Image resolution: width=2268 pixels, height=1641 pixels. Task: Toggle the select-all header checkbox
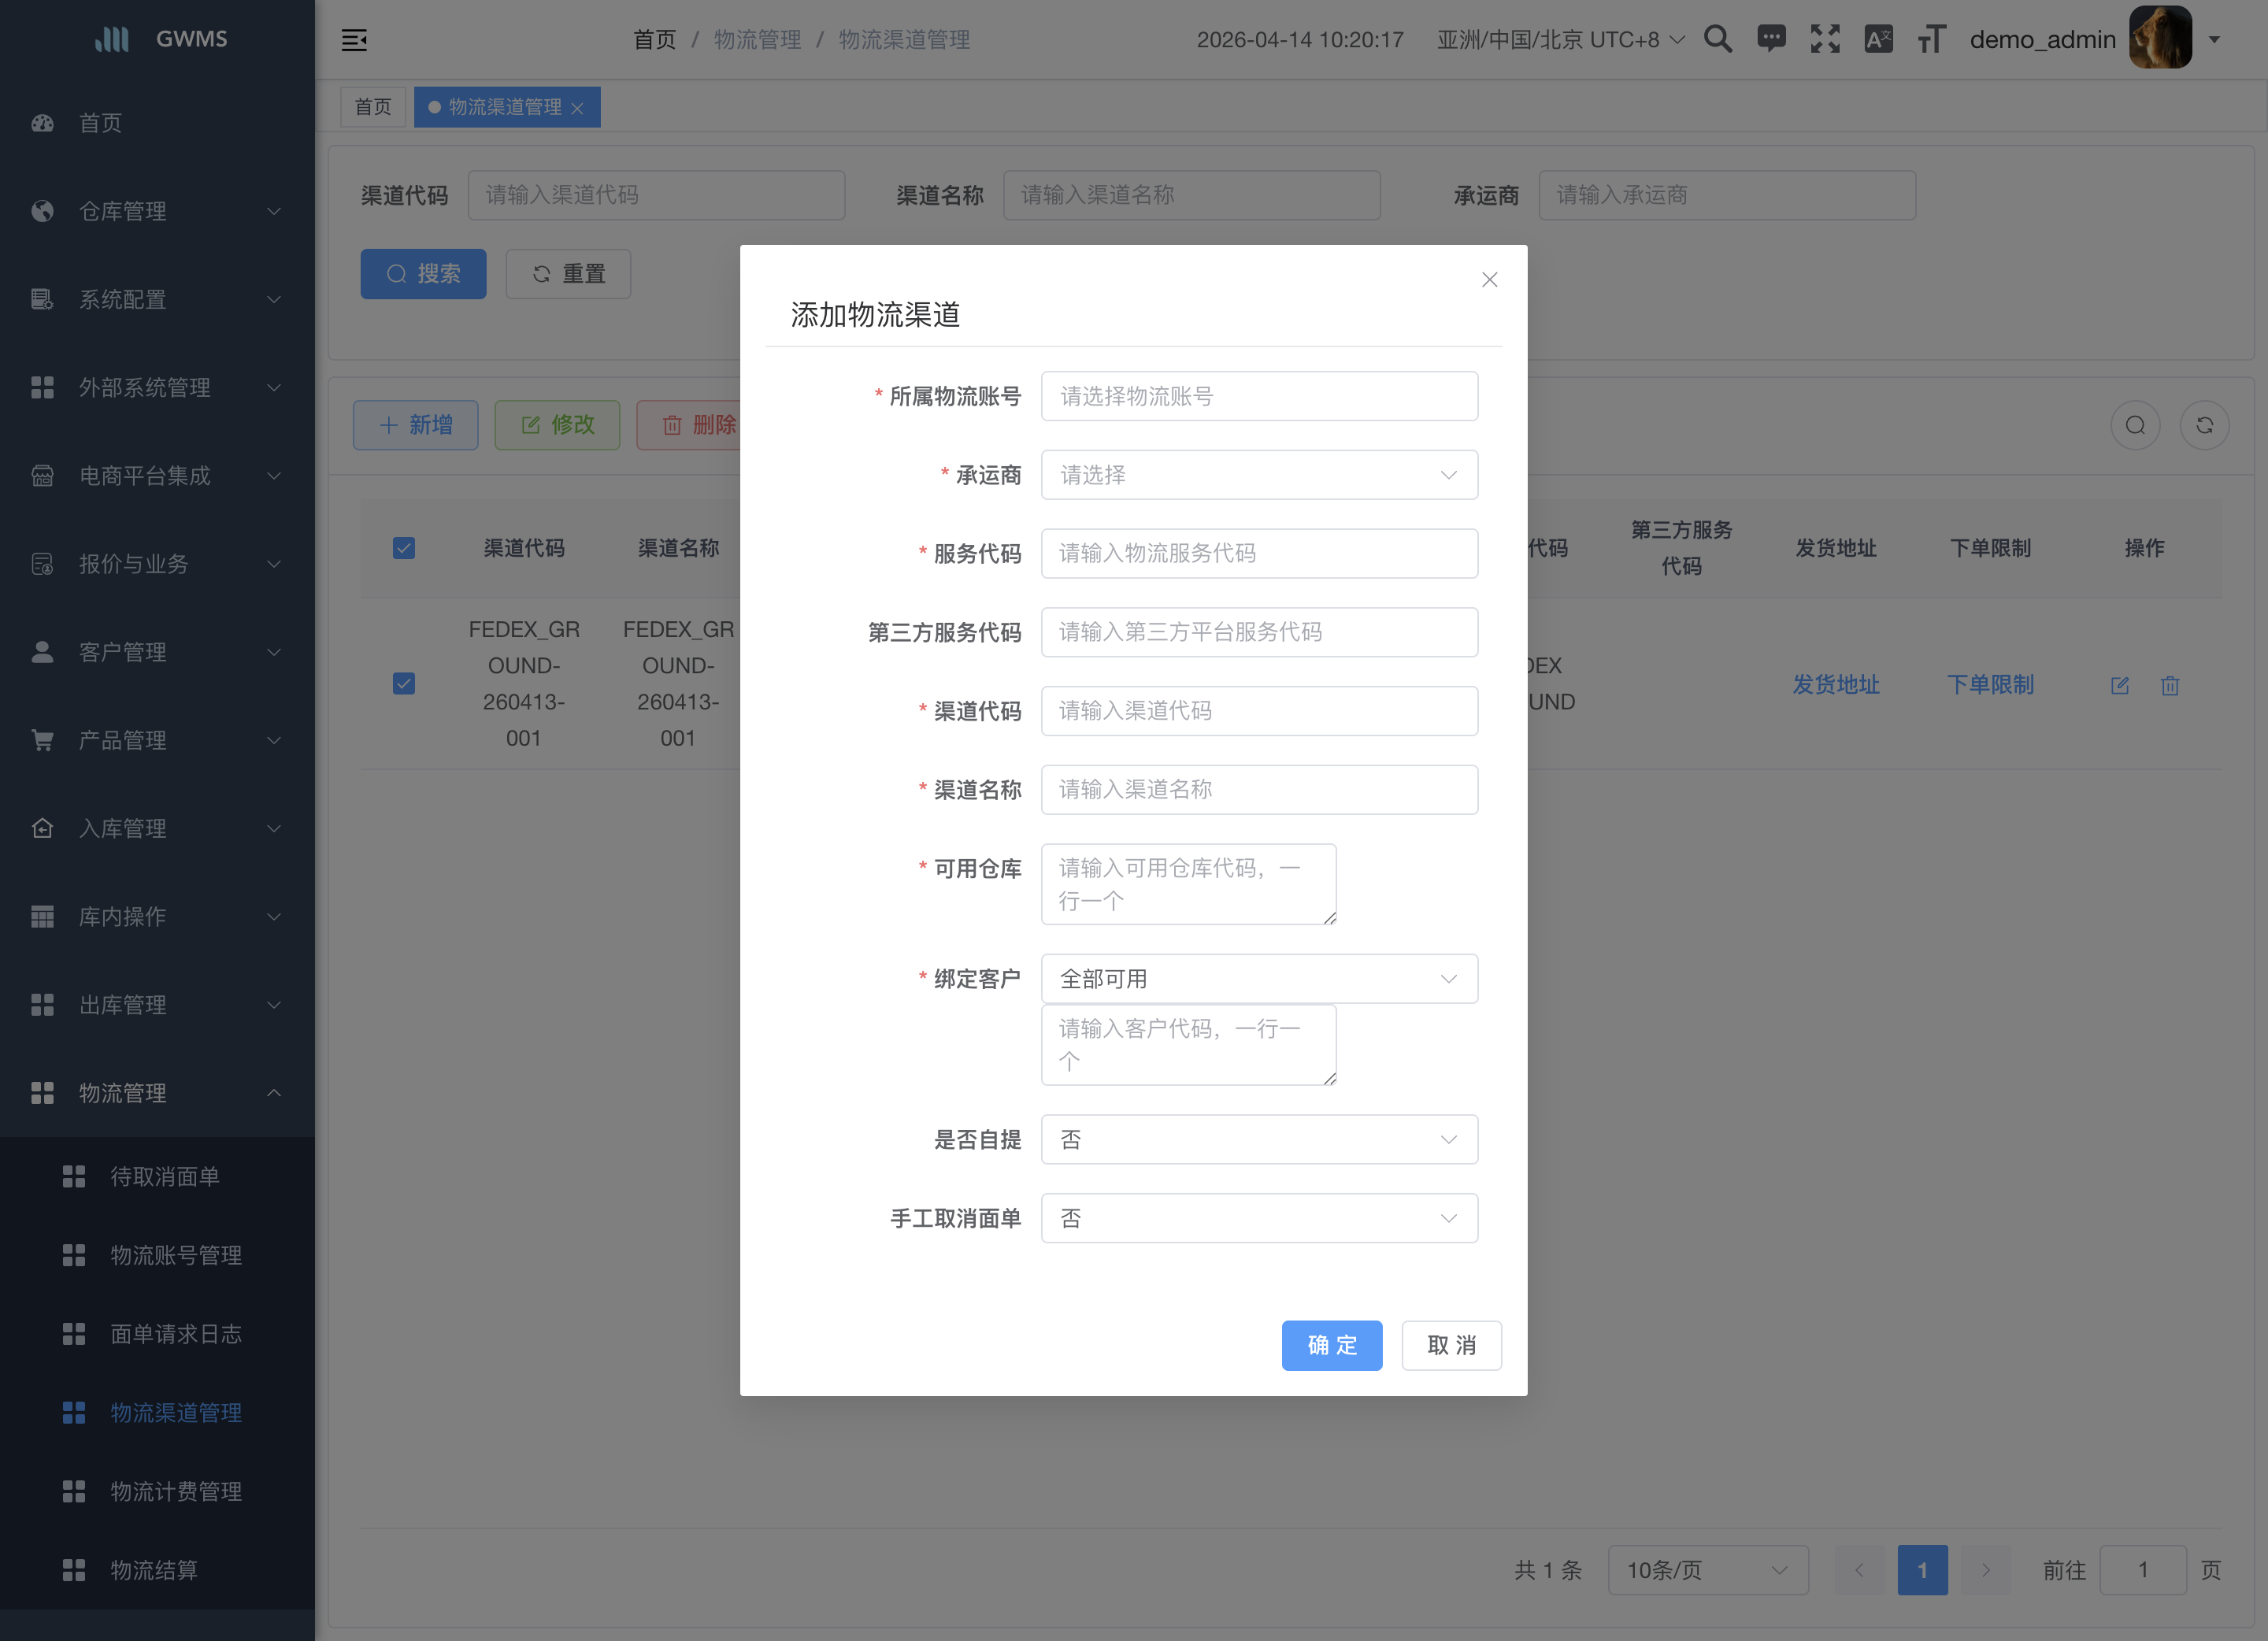404,548
